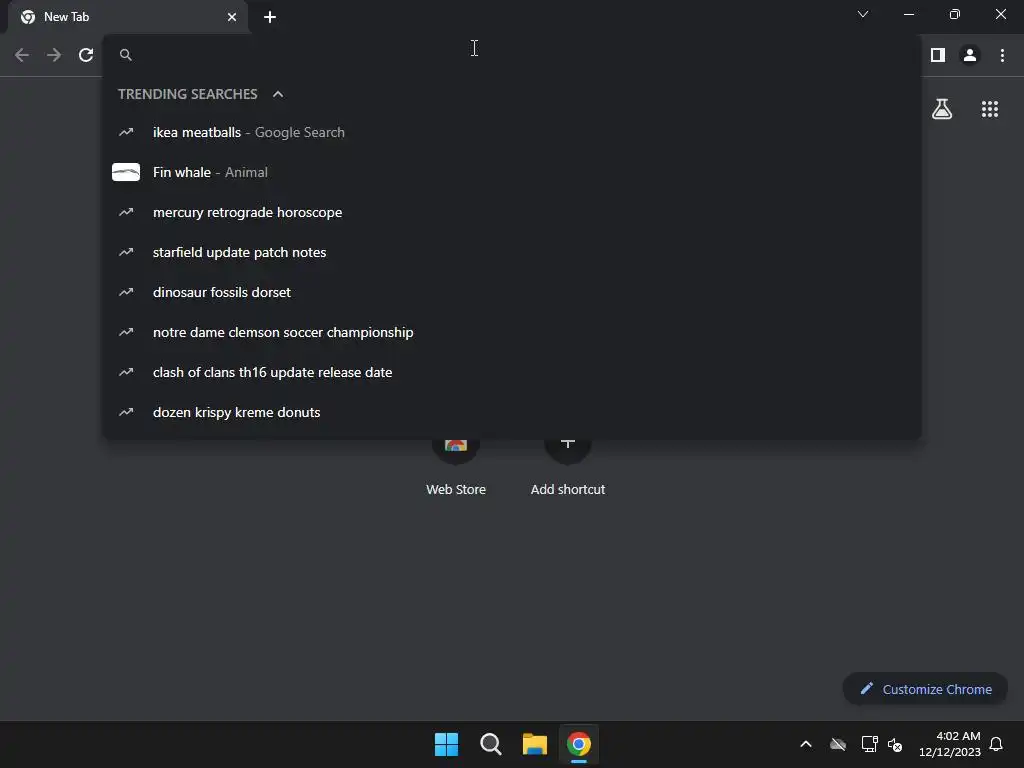Click the trending arrow beside starfield update

click(x=126, y=252)
